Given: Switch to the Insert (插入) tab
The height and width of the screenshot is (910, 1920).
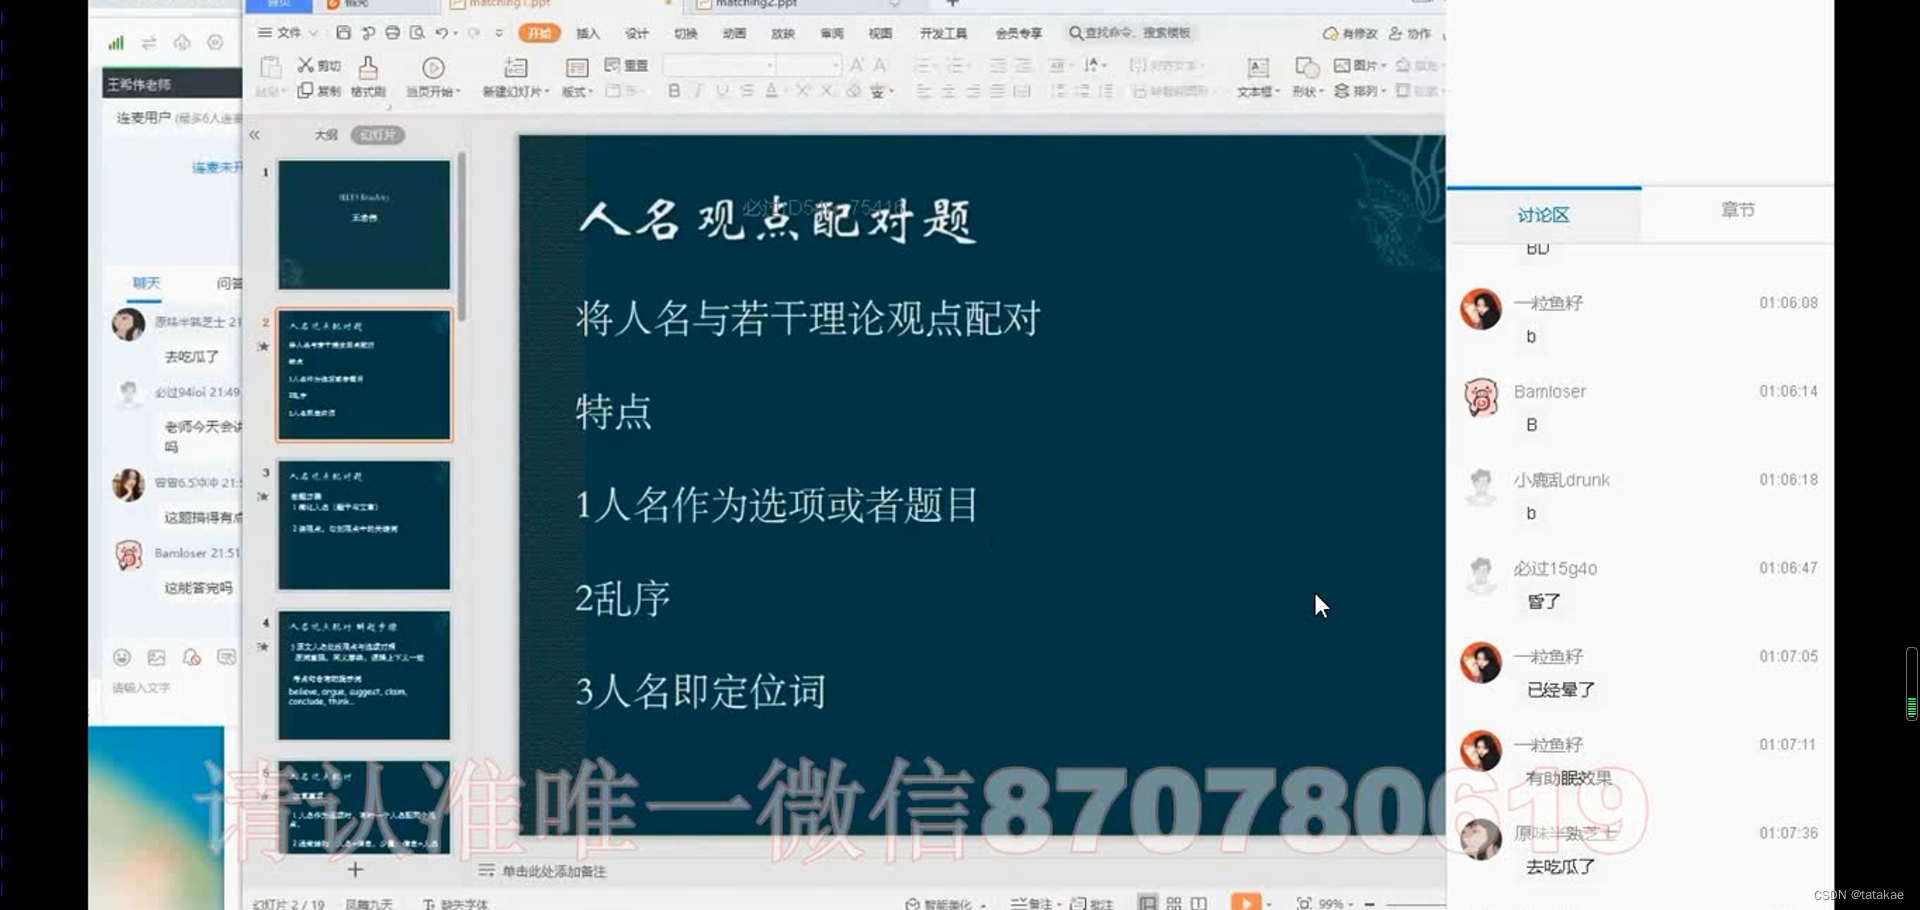Looking at the screenshot, I should pyautogui.click(x=588, y=33).
